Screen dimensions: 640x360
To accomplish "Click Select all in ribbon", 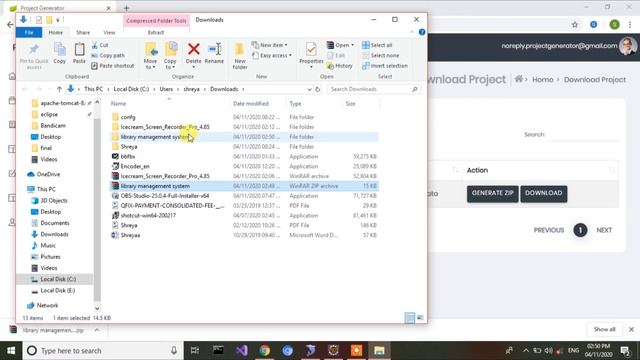I will tap(377, 45).
